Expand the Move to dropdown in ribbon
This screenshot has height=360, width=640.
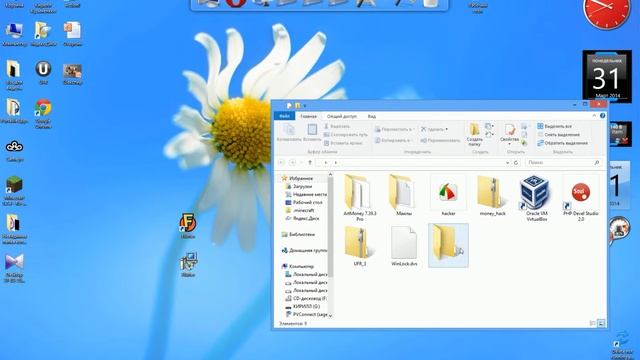tap(414, 129)
